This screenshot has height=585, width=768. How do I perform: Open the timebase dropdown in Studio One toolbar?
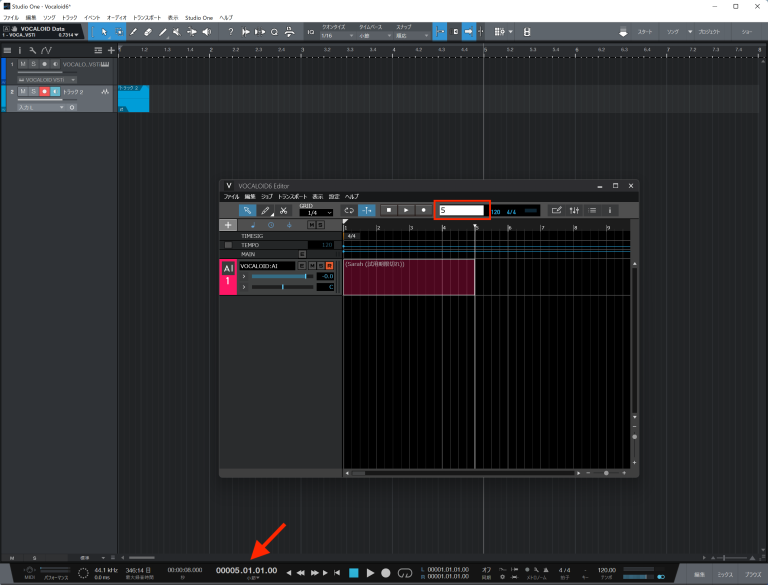[x=375, y=36]
